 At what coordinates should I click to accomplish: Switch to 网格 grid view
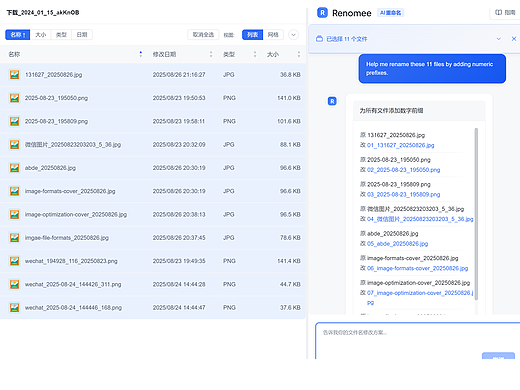point(273,35)
